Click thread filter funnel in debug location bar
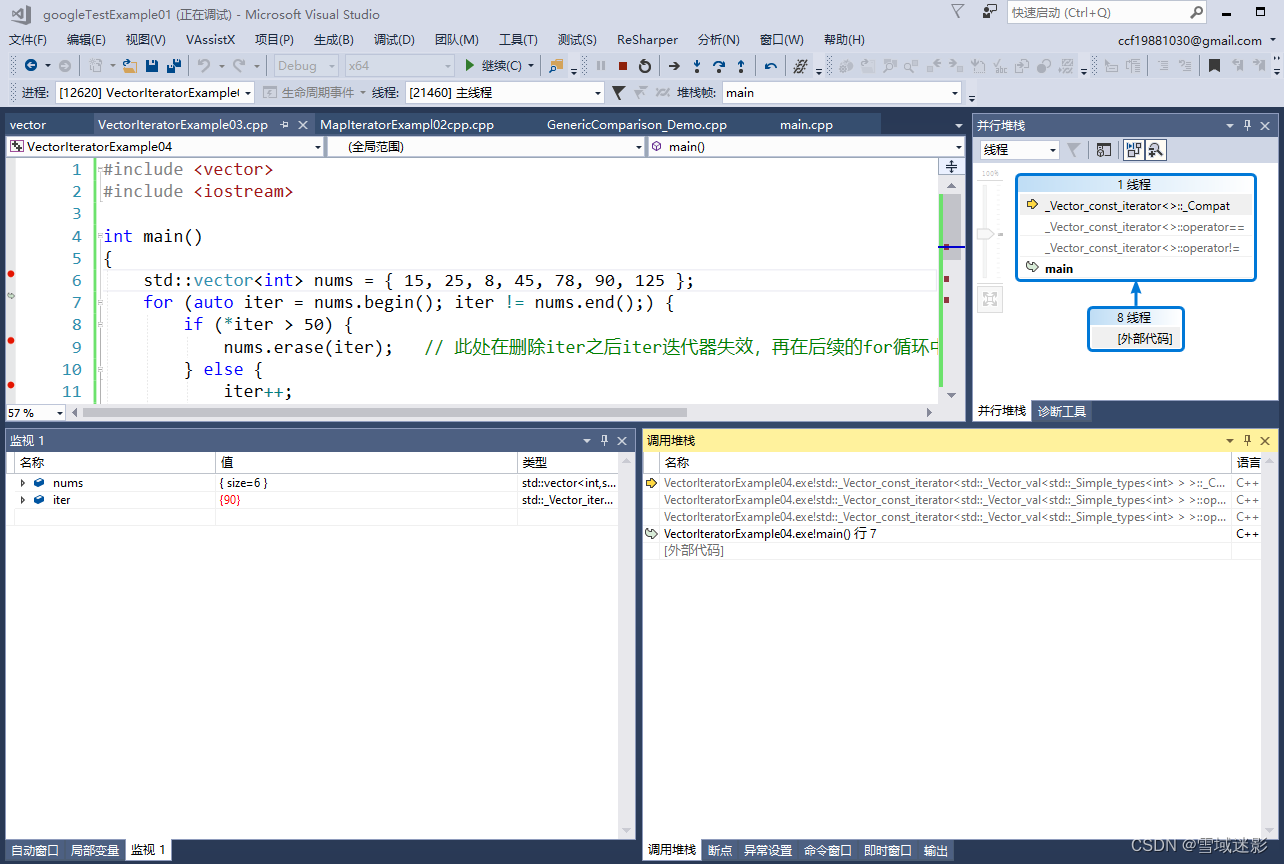The width and height of the screenshot is (1284, 864). coord(618,92)
